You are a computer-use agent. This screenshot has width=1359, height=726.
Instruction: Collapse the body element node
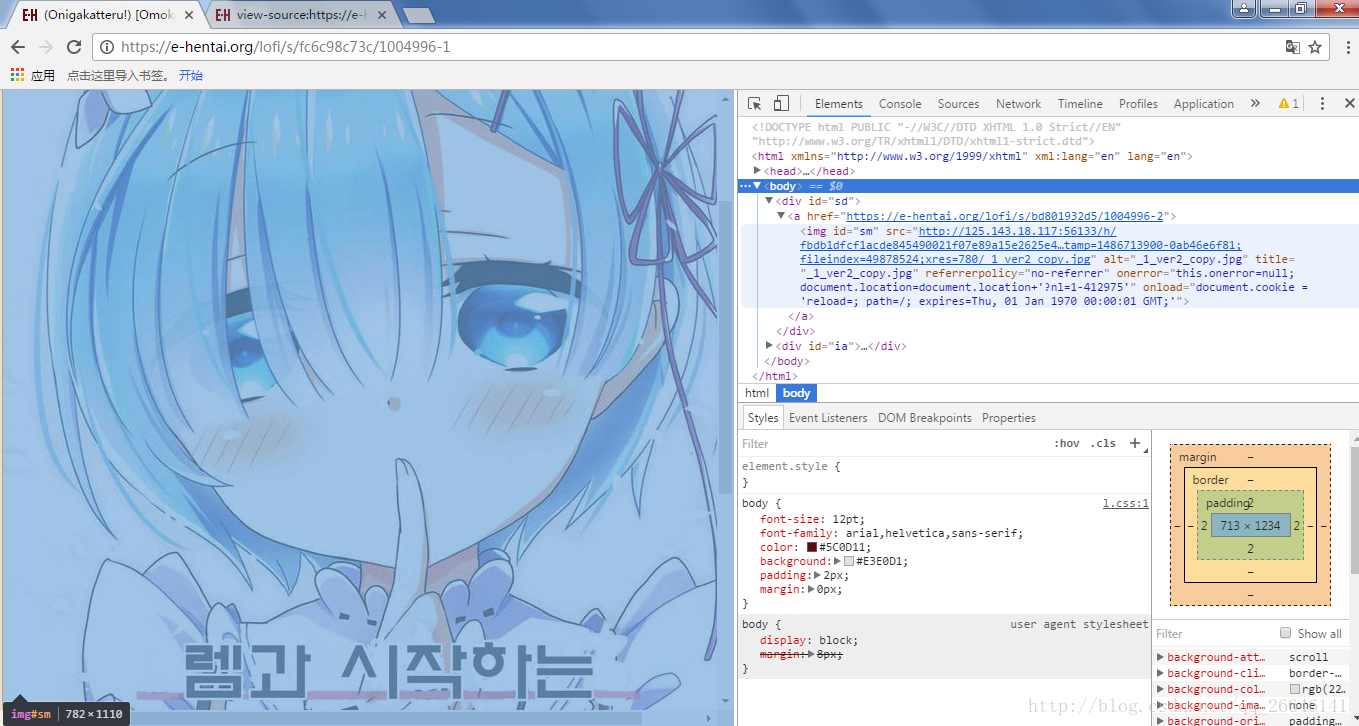[757, 186]
